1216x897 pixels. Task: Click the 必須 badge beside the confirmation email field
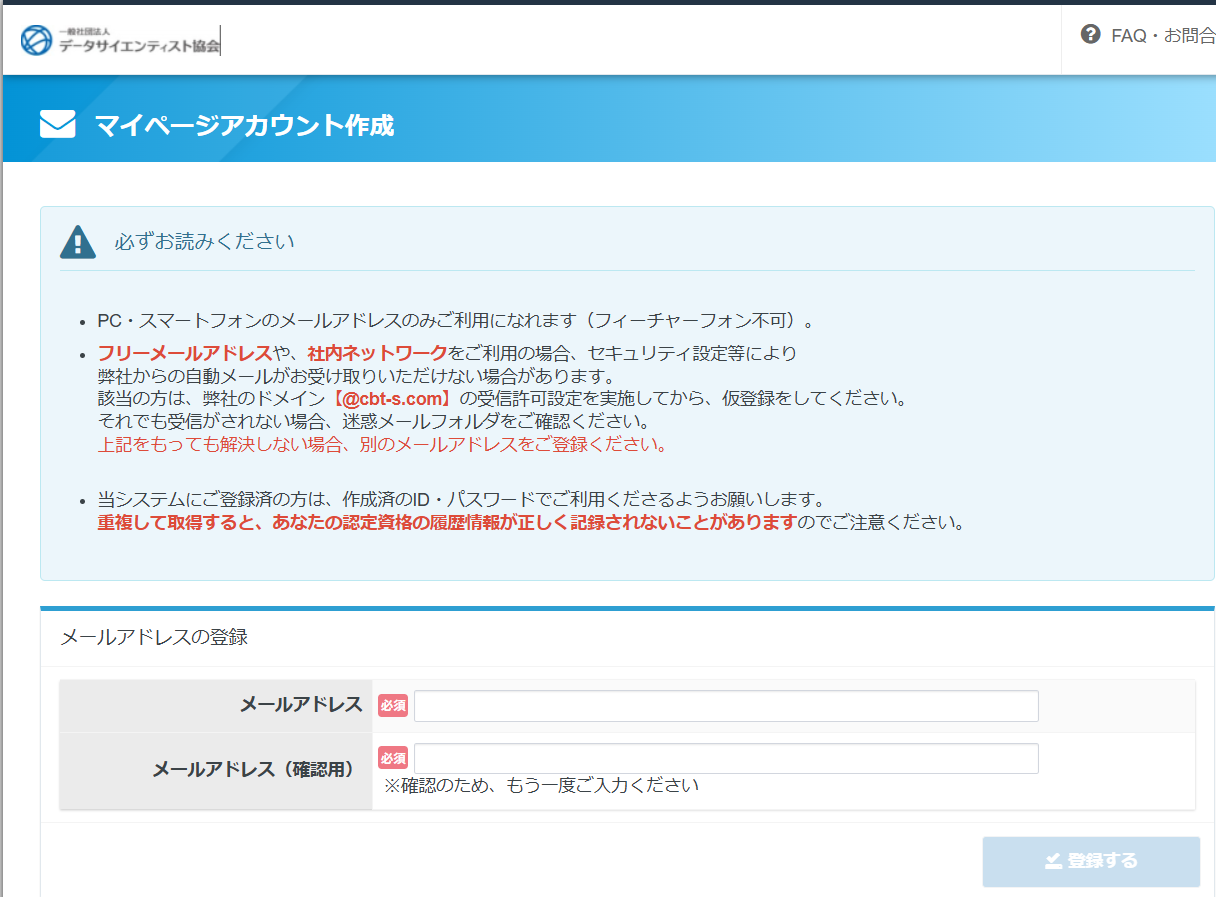pyautogui.click(x=393, y=758)
